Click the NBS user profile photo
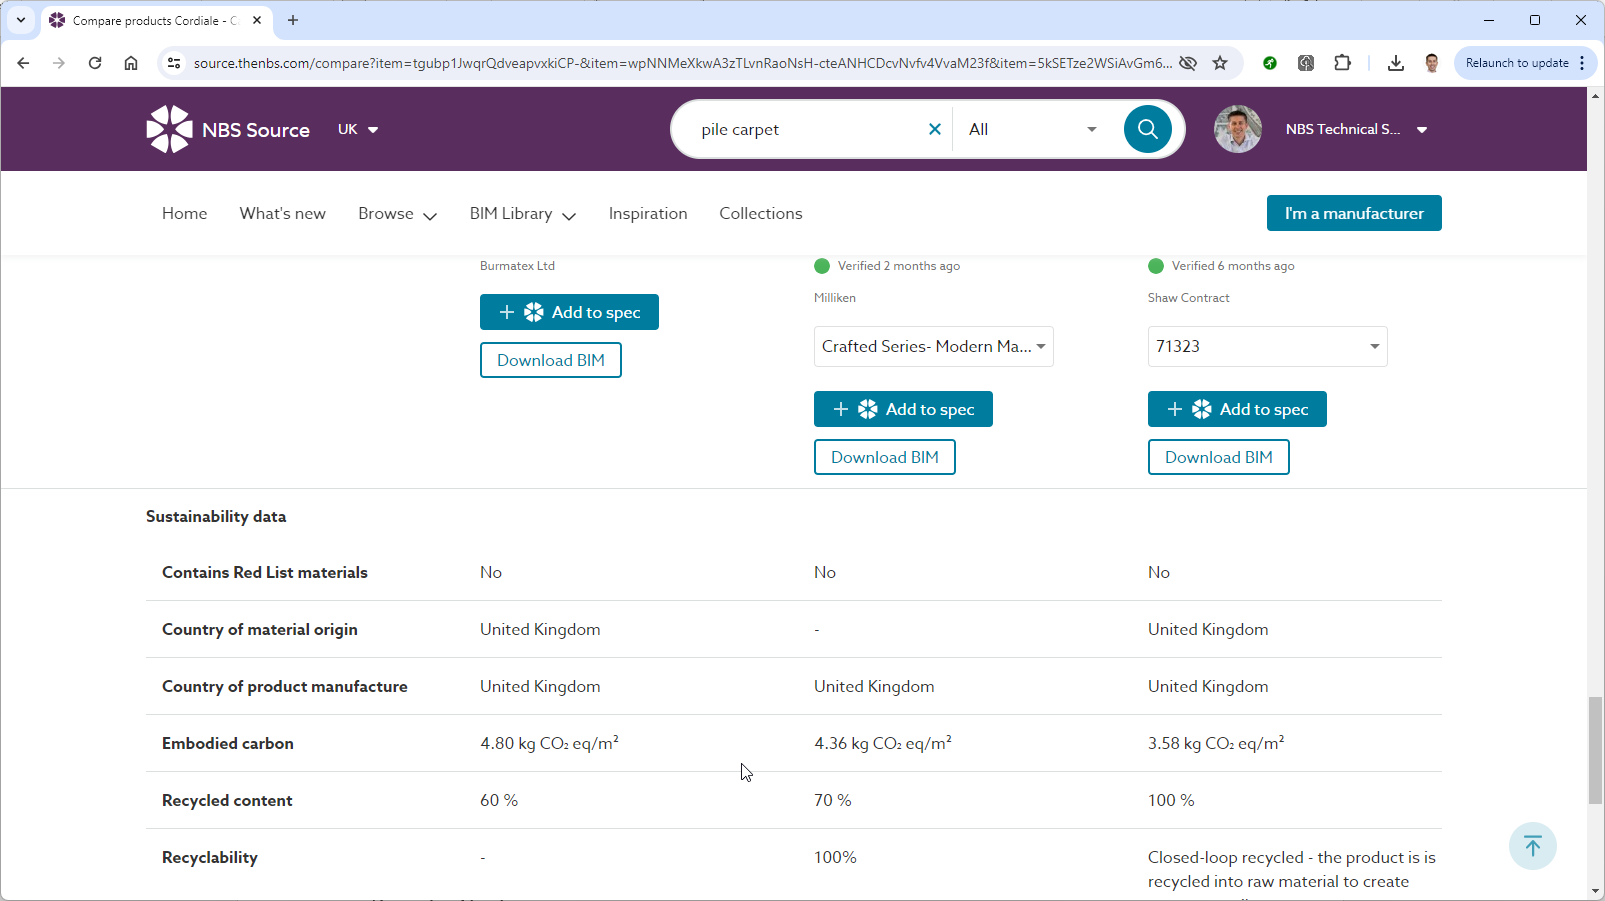The image size is (1605, 901). tap(1238, 129)
